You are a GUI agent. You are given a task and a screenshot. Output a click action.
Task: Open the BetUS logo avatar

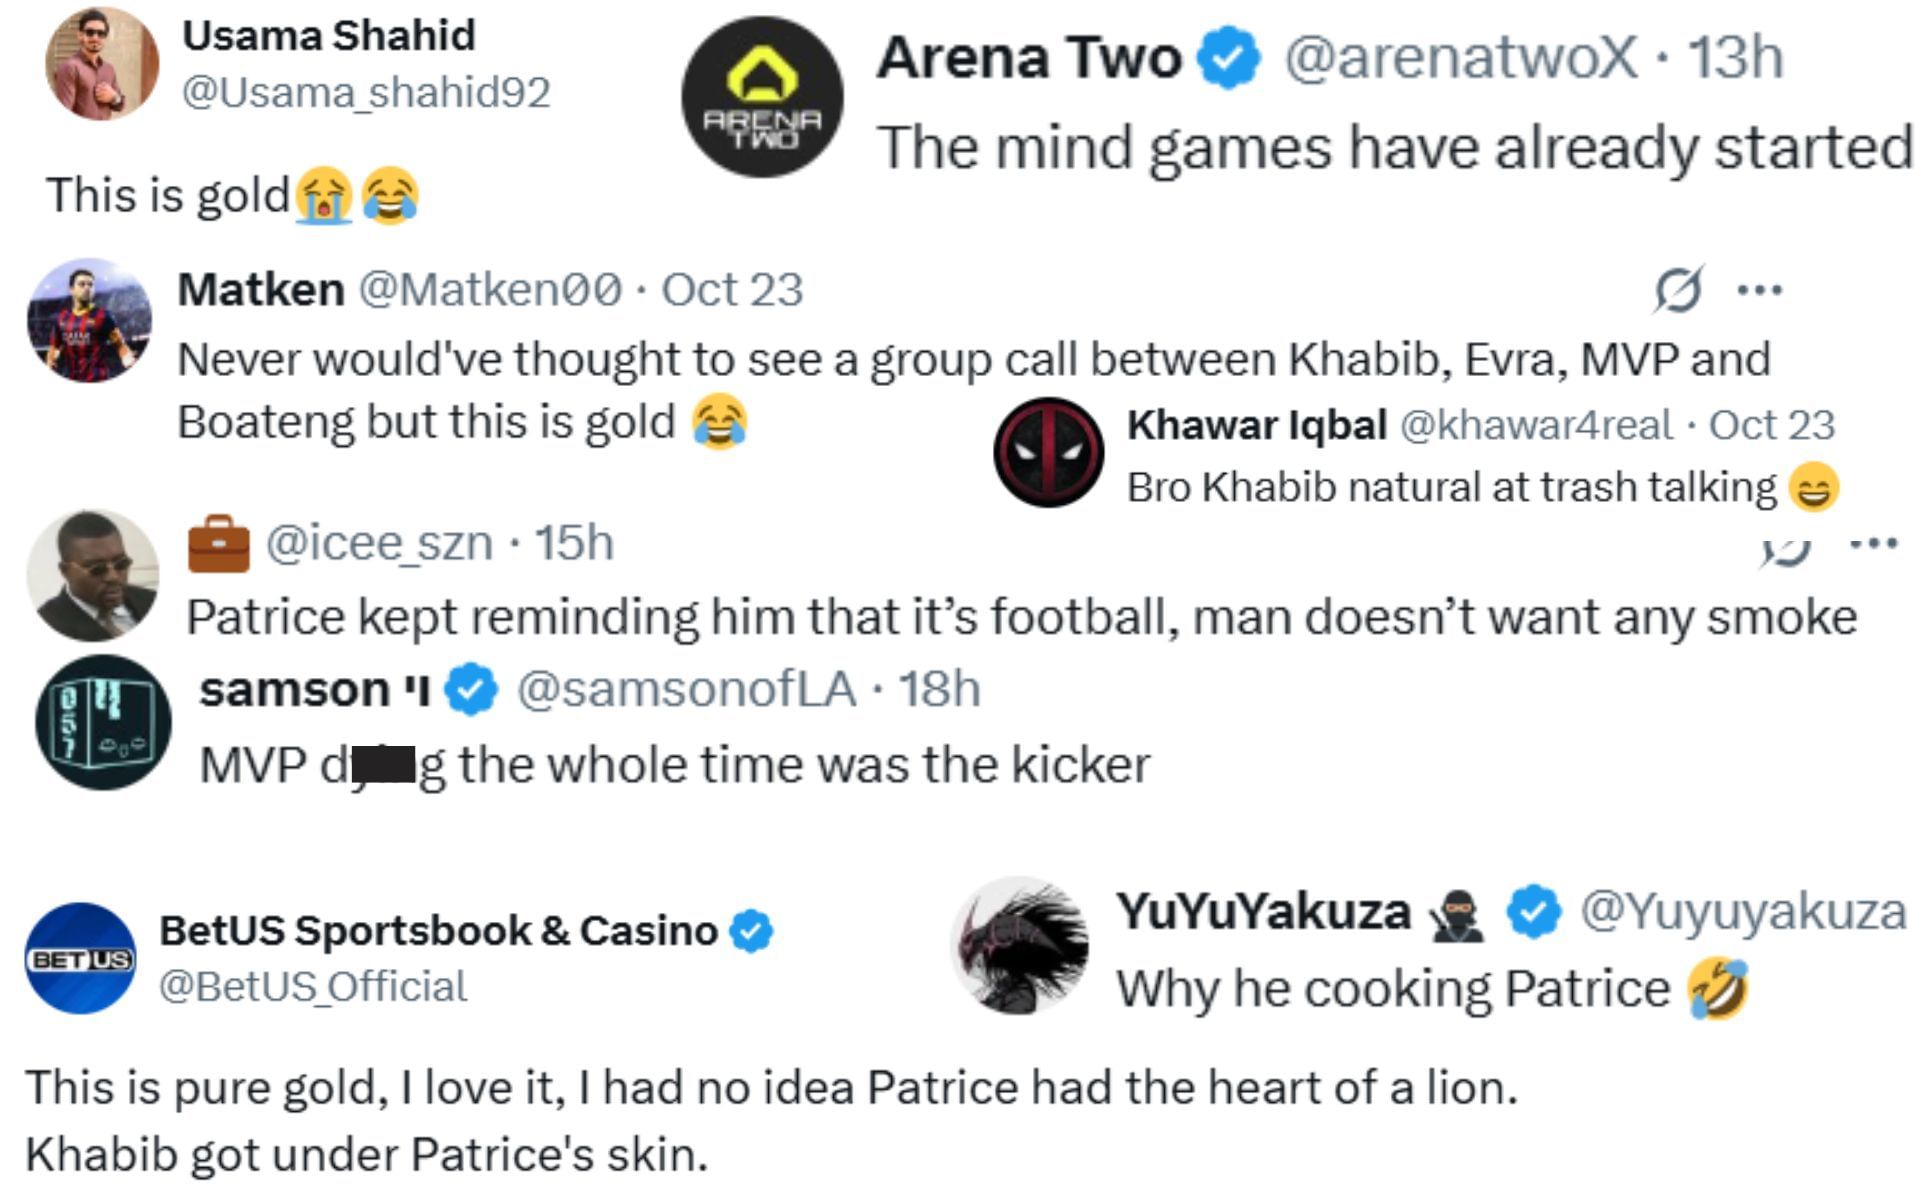tap(80, 958)
